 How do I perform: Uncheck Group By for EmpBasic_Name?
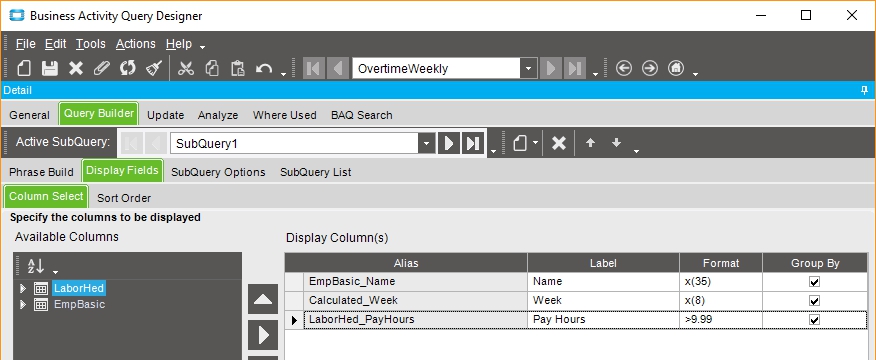(x=815, y=282)
